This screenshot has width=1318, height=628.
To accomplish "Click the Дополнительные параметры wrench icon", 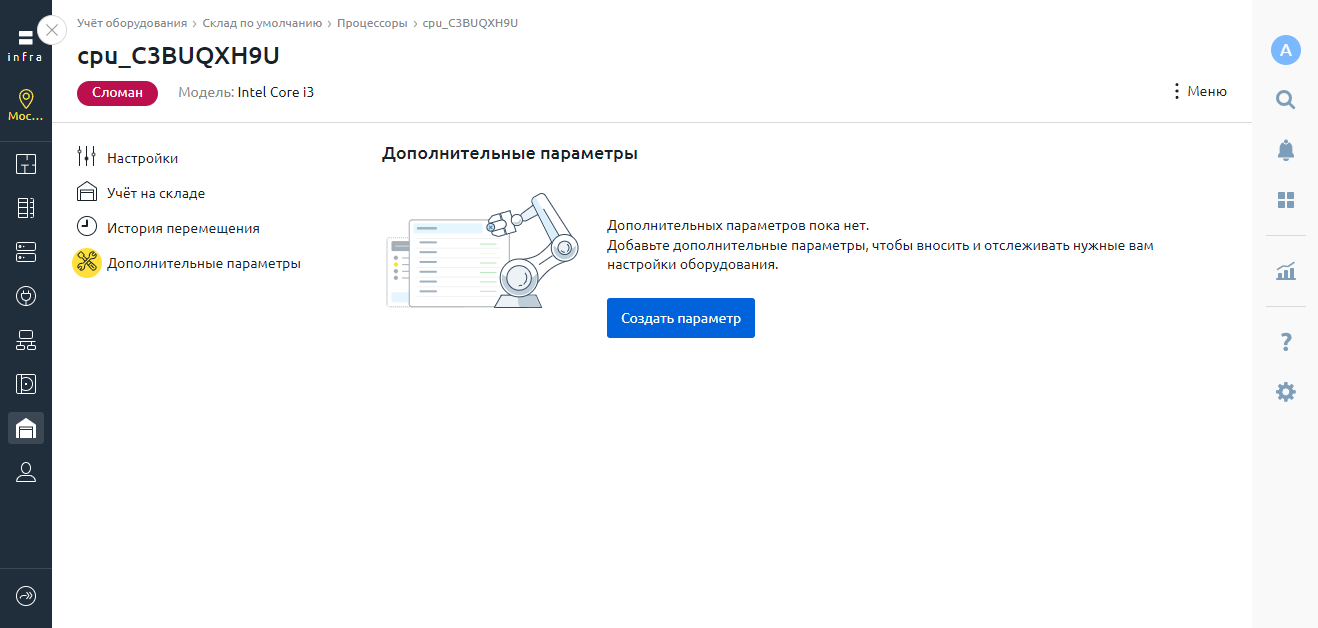I will click(x=87, y=263).
